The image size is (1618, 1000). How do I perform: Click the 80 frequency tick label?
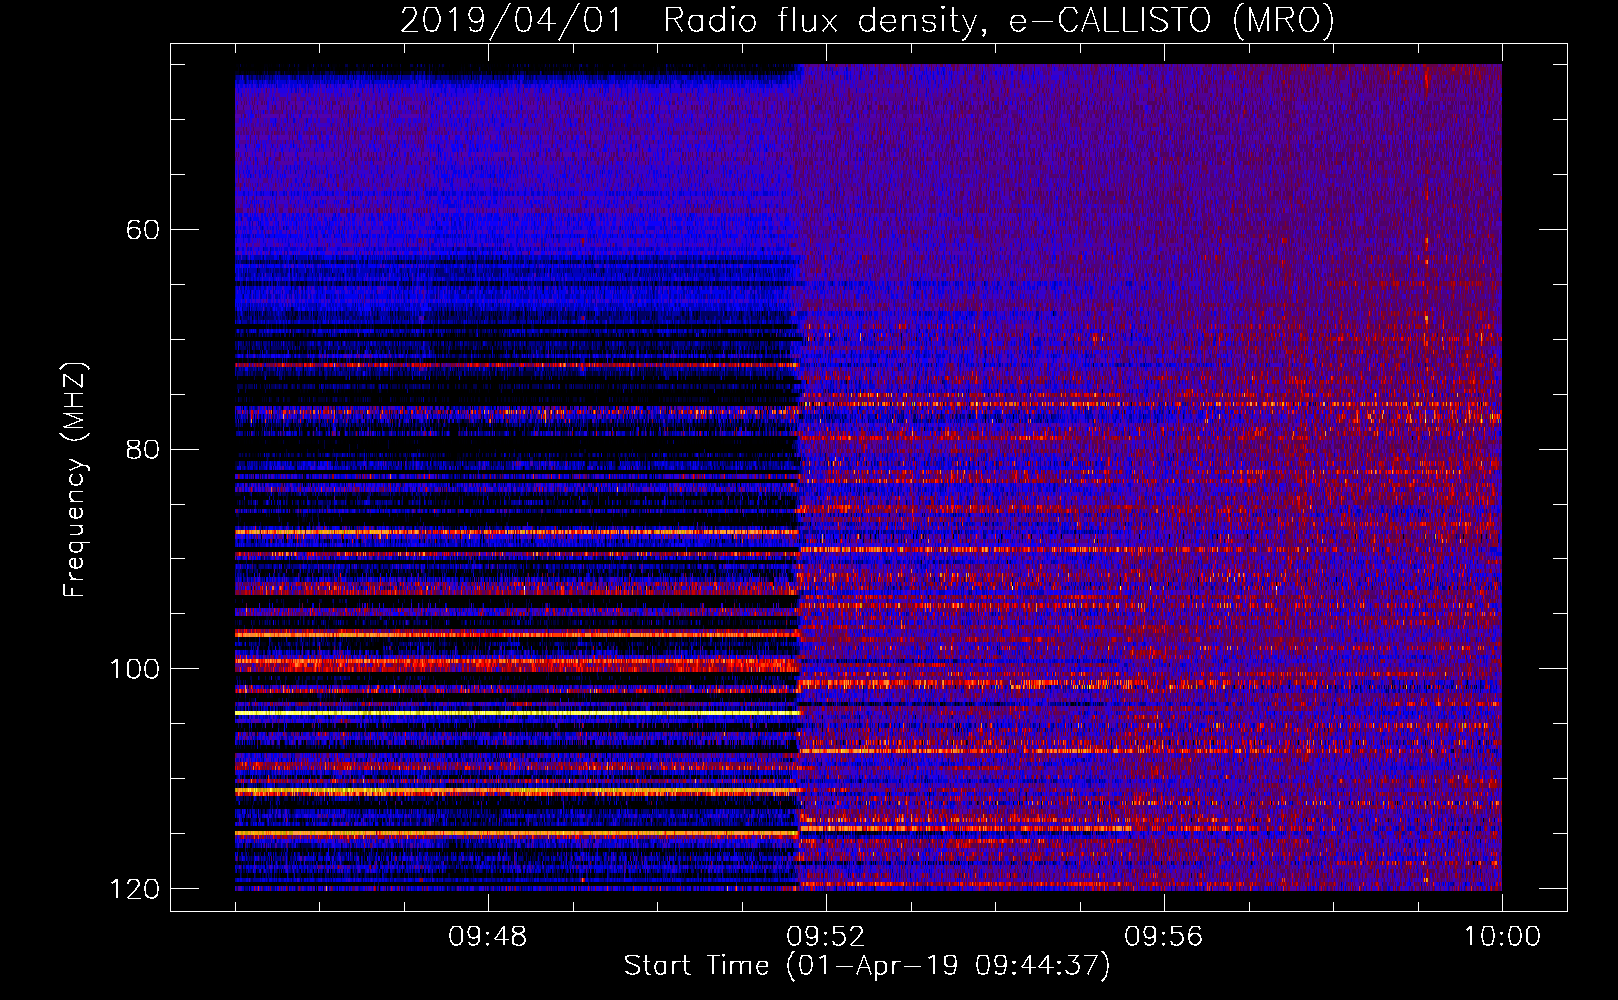pos(143,449)
